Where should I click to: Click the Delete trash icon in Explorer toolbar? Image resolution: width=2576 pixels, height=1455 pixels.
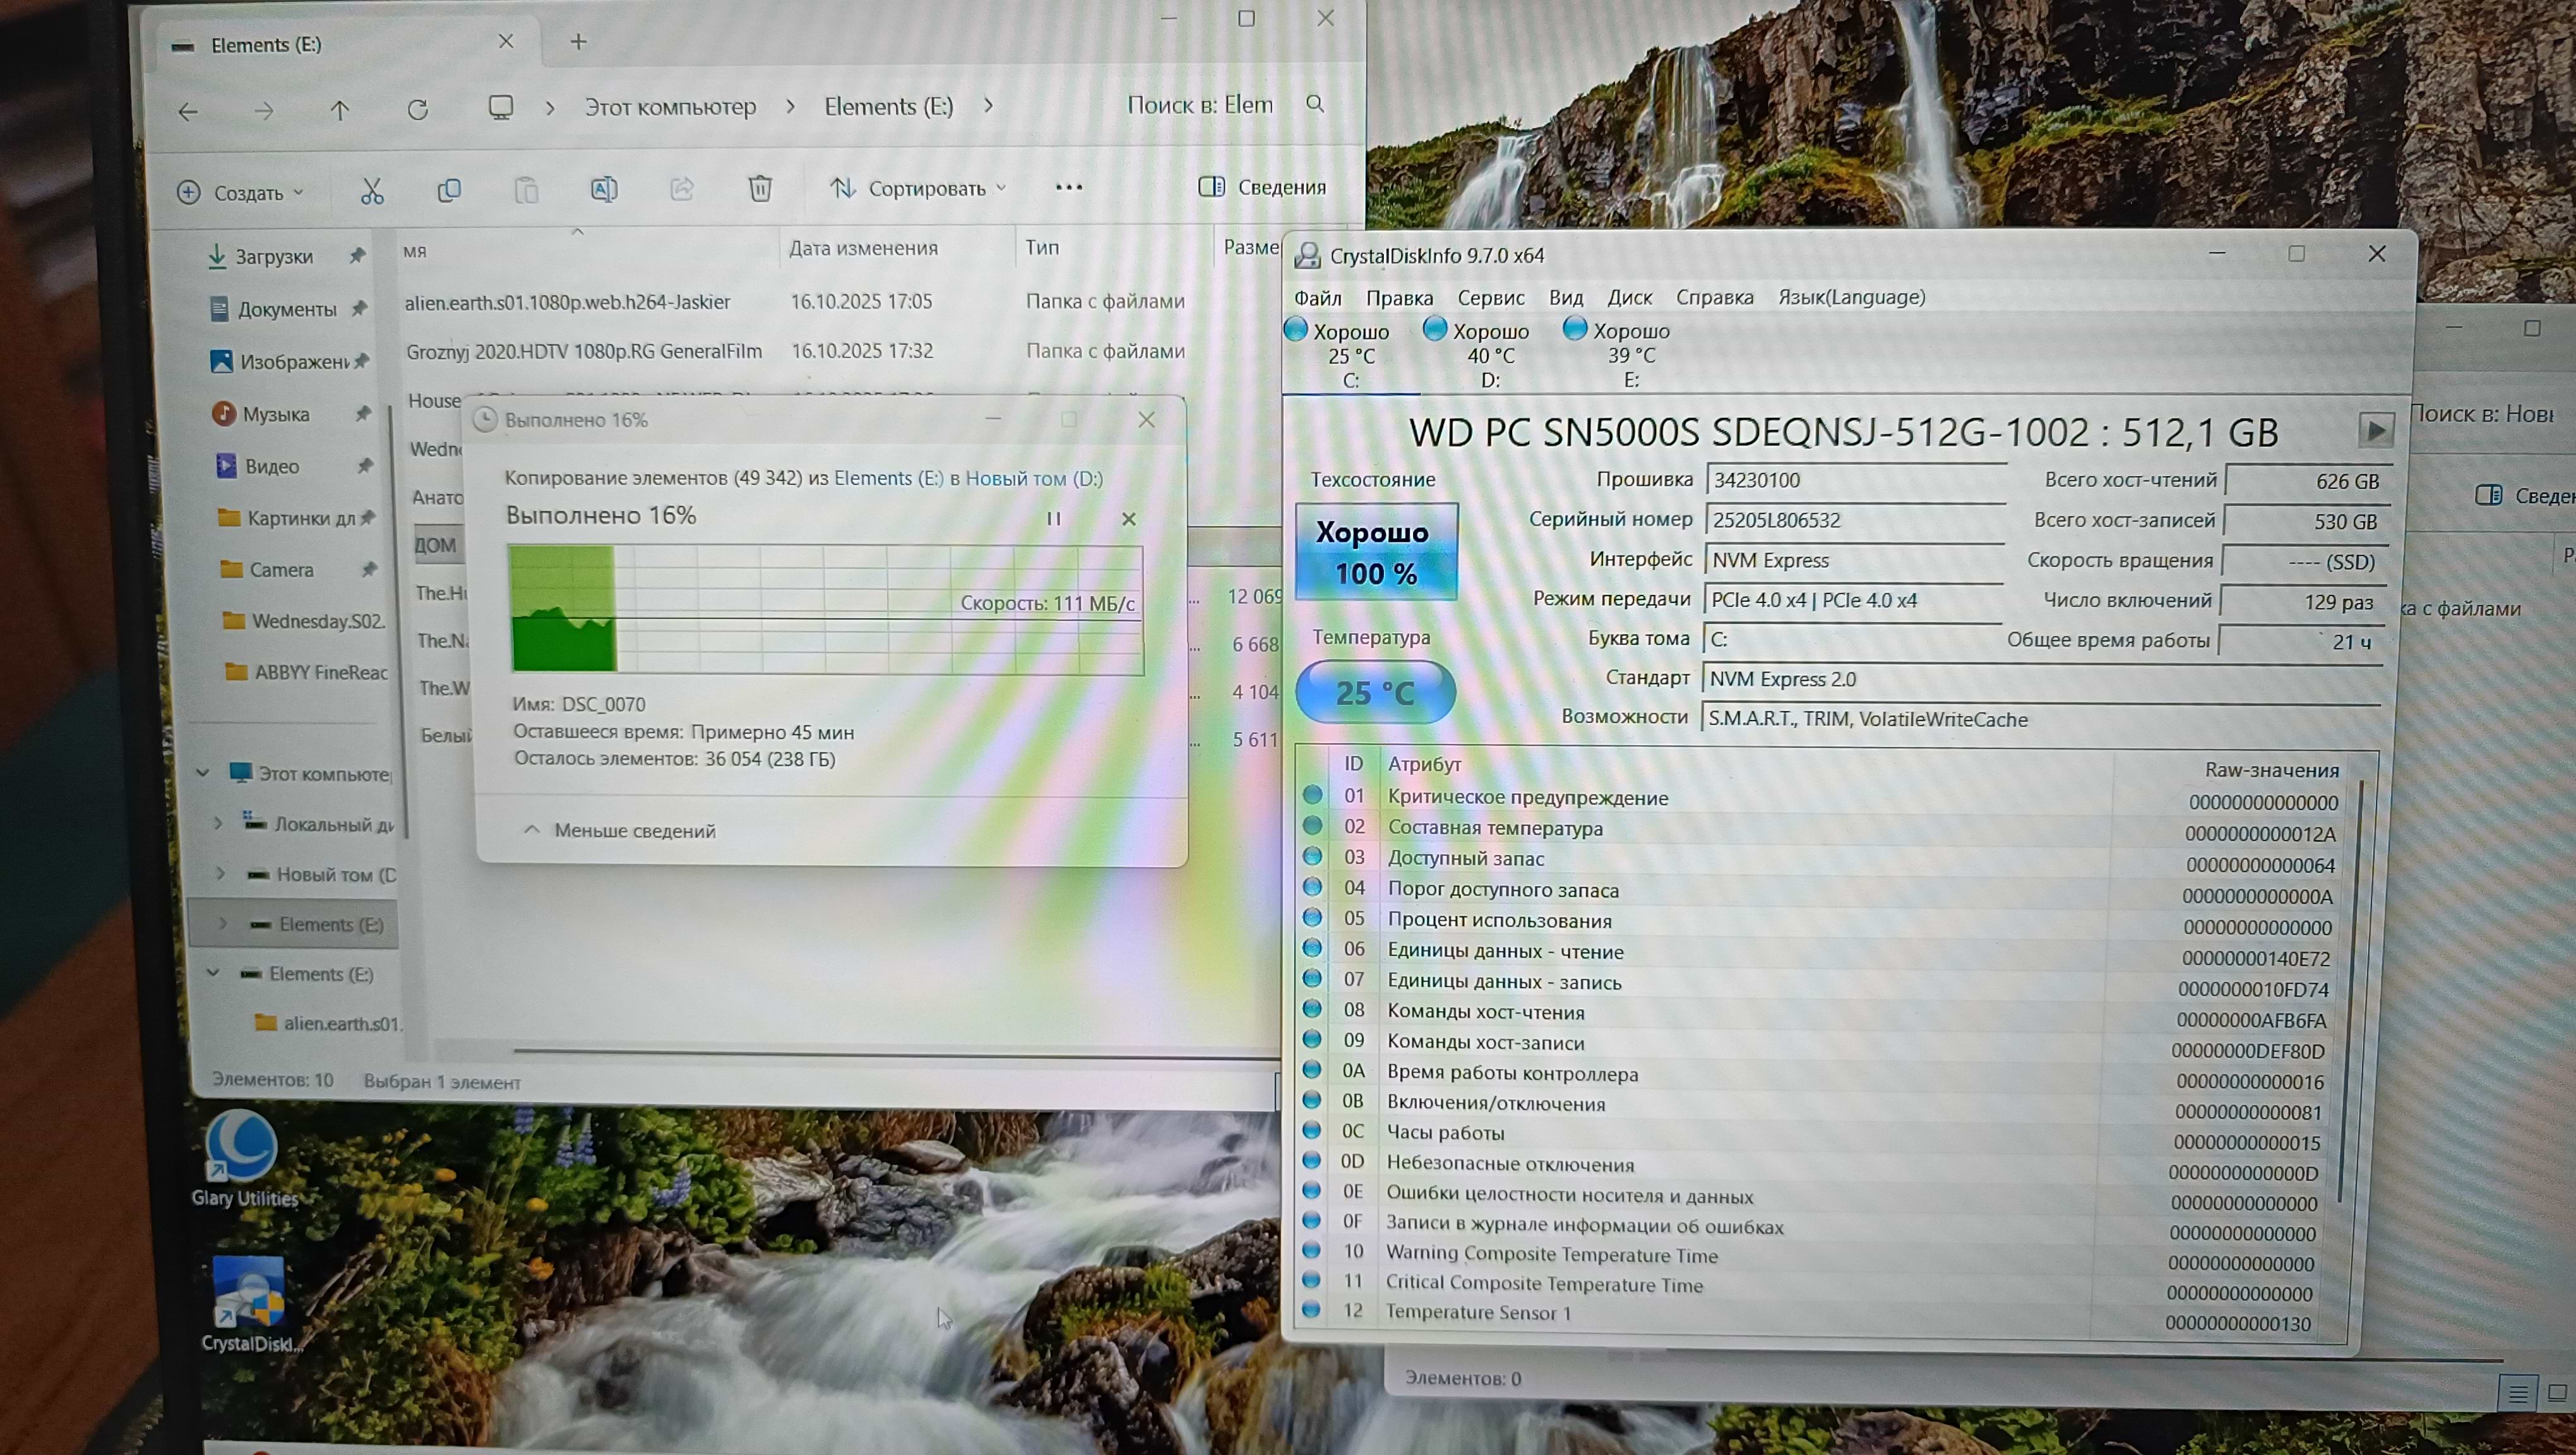(760, 188)
